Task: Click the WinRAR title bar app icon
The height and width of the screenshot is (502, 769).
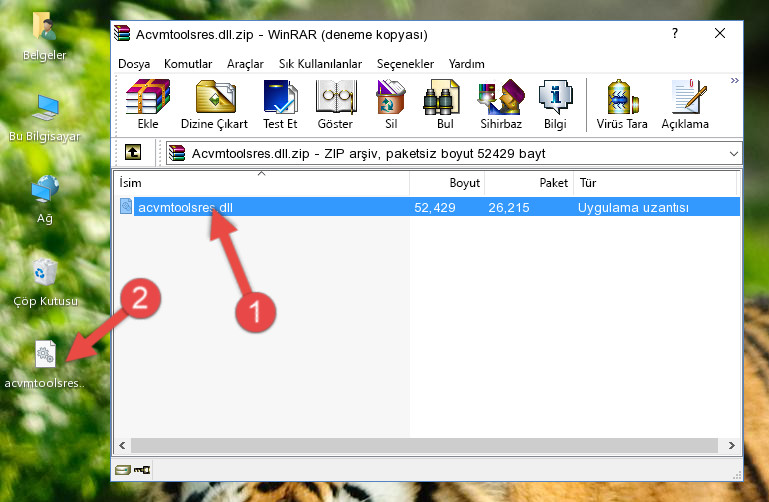Action: [122, 33]
